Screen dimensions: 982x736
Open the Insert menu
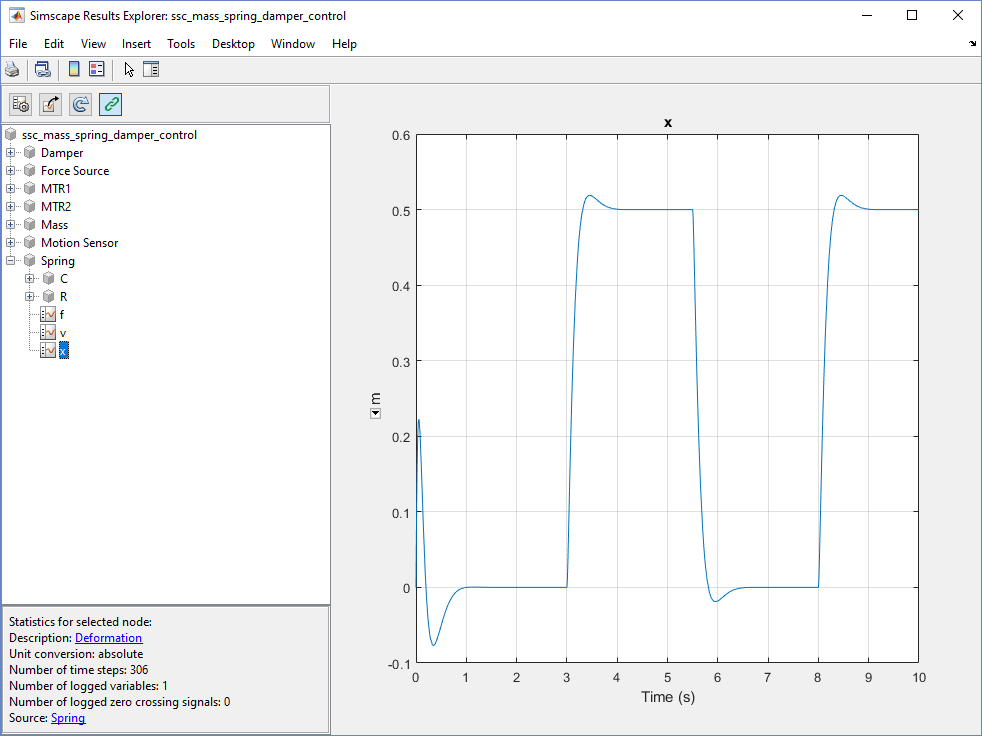(137, 44)
